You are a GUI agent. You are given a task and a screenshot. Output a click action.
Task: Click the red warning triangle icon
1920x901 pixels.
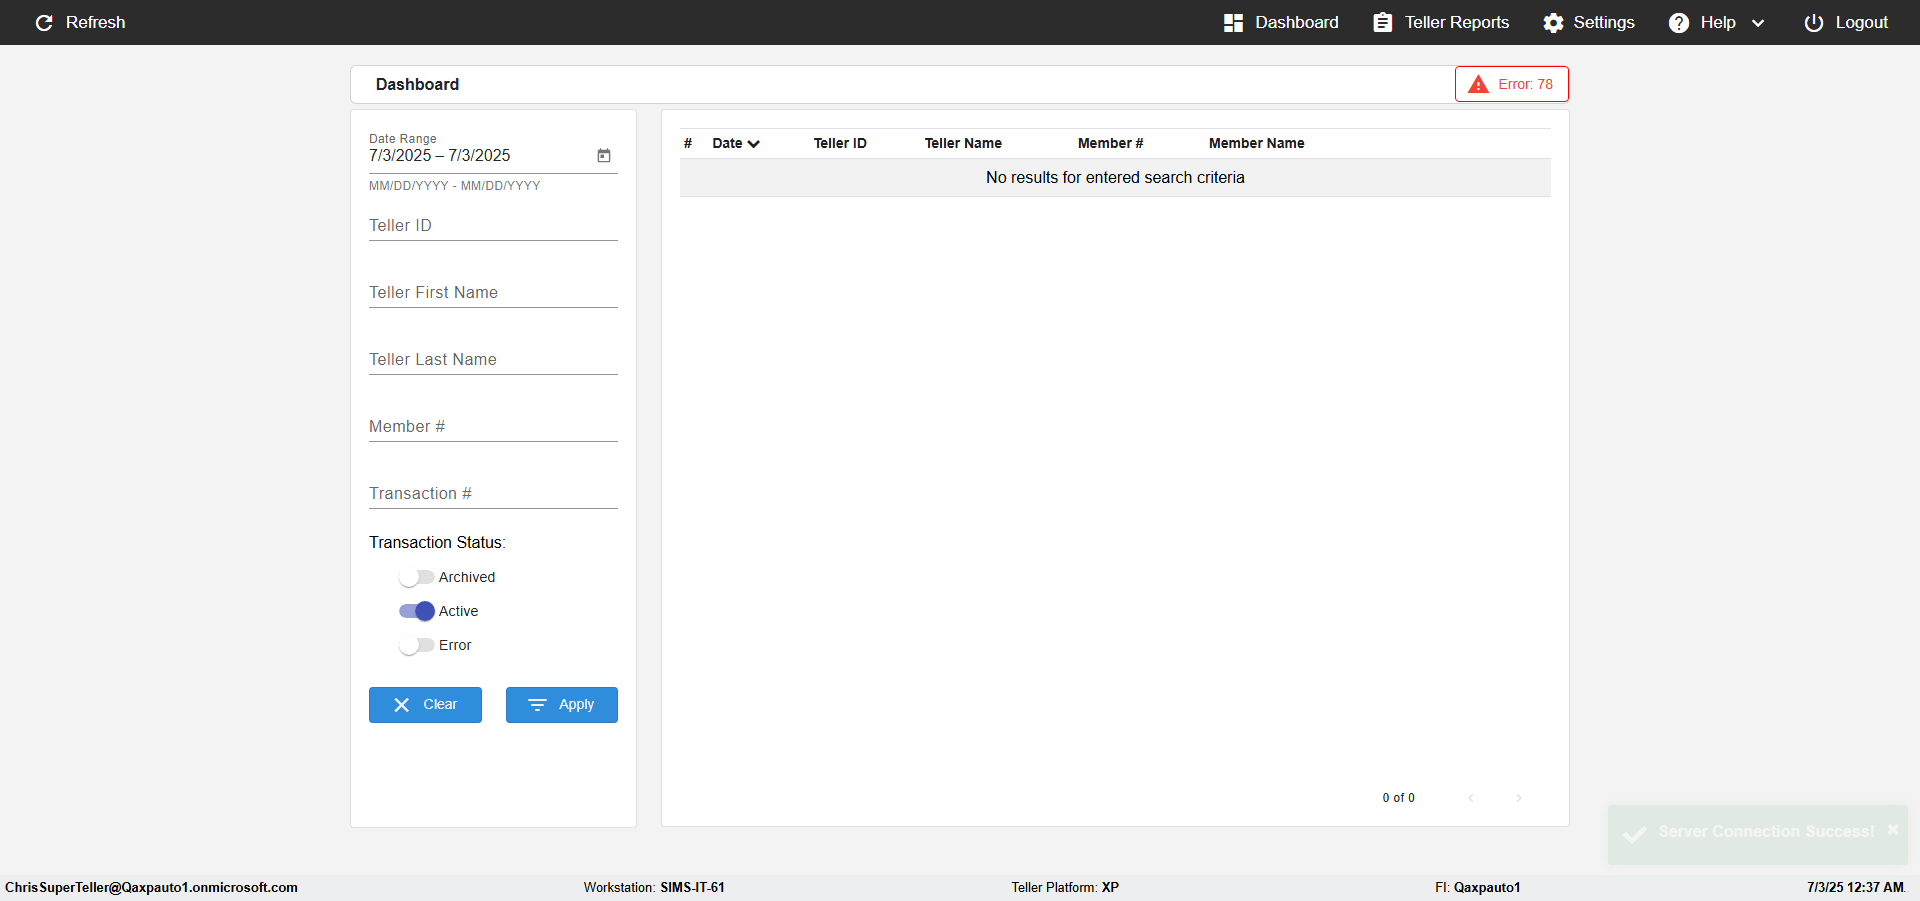point(1478,84)
